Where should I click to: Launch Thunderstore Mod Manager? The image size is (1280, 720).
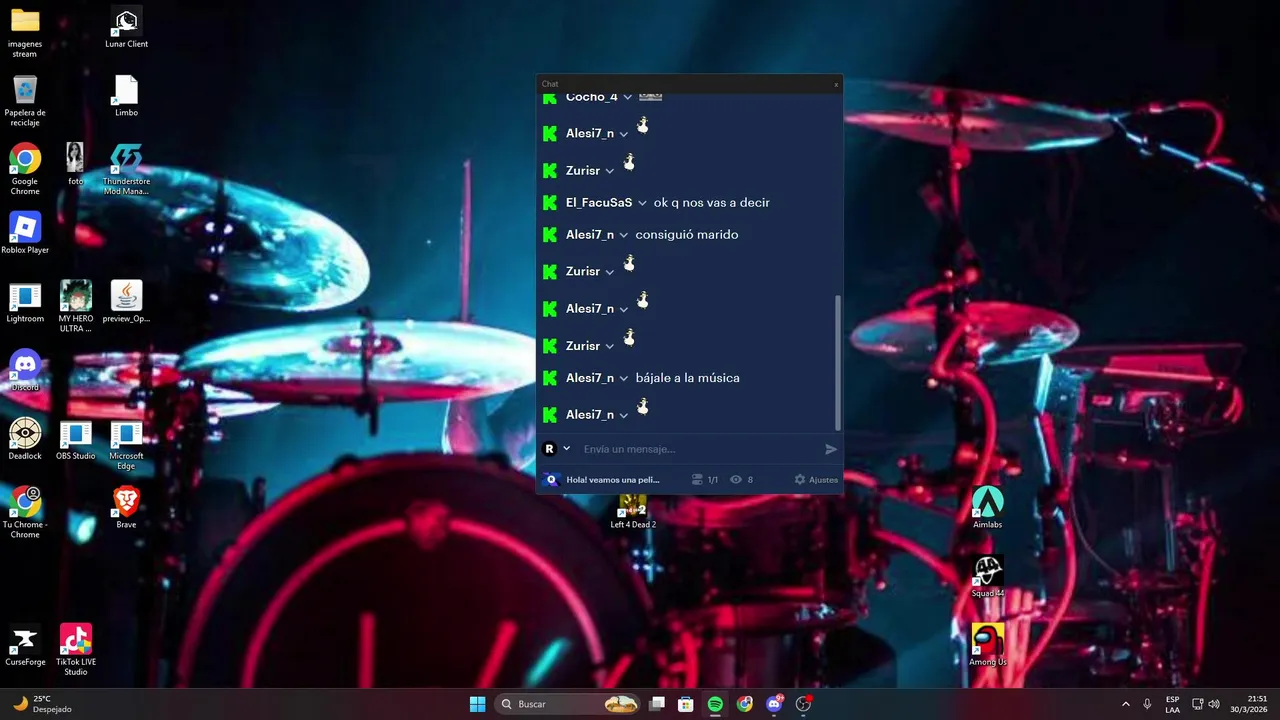pos(126,169)
